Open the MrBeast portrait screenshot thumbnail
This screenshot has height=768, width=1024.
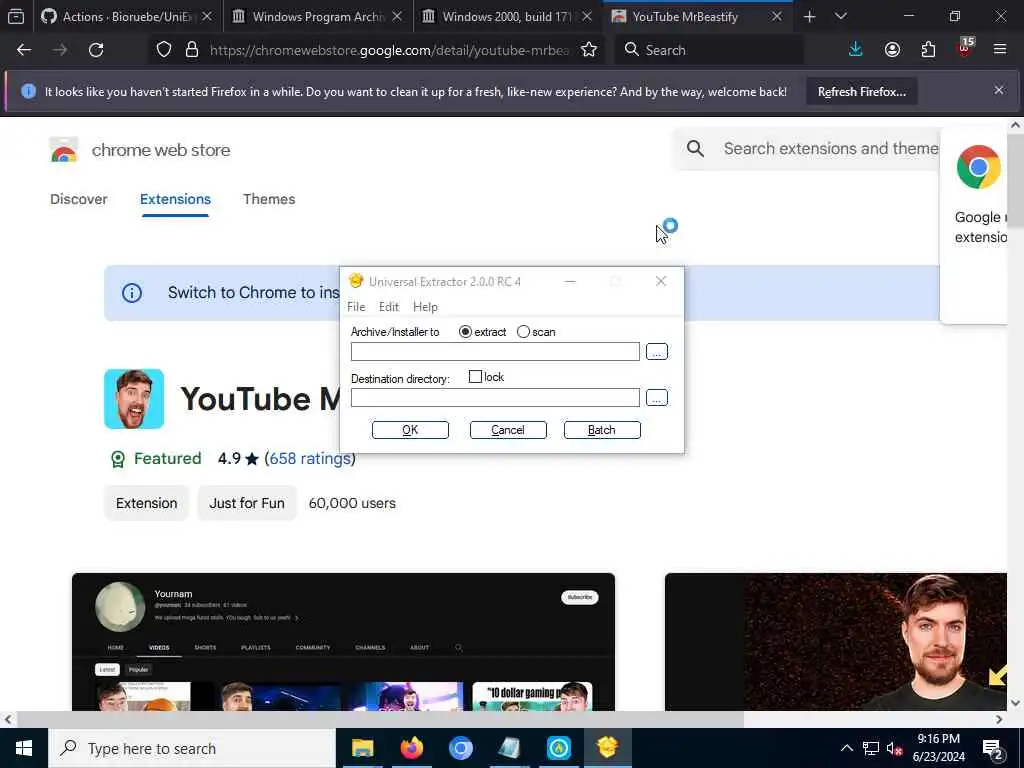835,641
